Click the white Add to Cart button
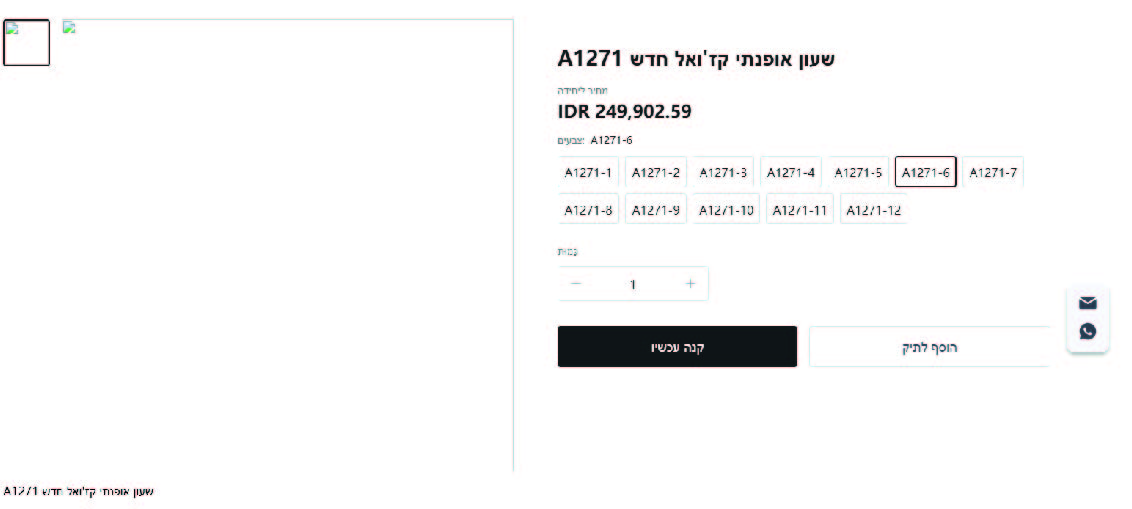This screenshot has width=1132, height=509. (x=929, y=347)
